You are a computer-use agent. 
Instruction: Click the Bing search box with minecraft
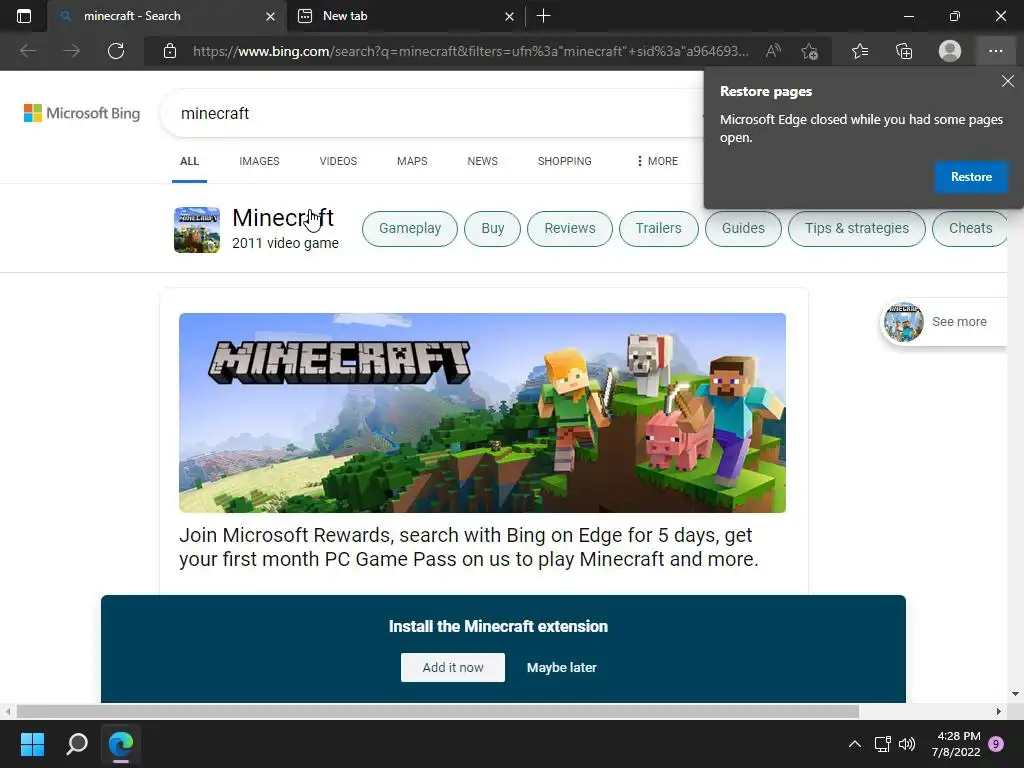[431, 114]
